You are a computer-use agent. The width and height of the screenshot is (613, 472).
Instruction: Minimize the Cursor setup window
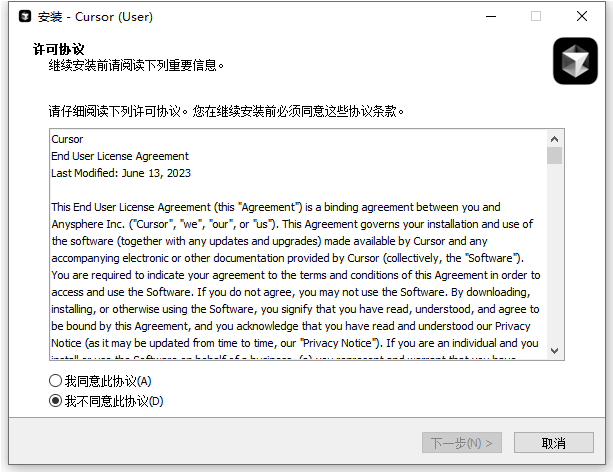click(x=491, y=16)
